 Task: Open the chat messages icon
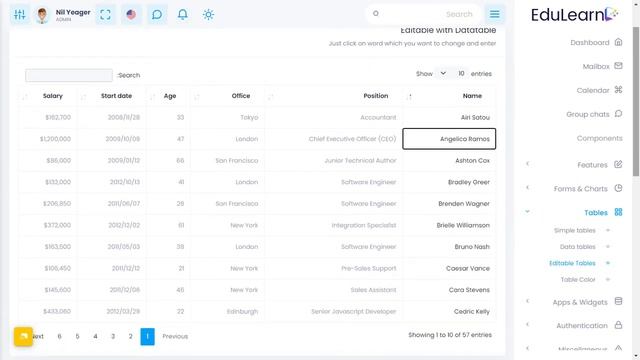(x=157, y=15)
